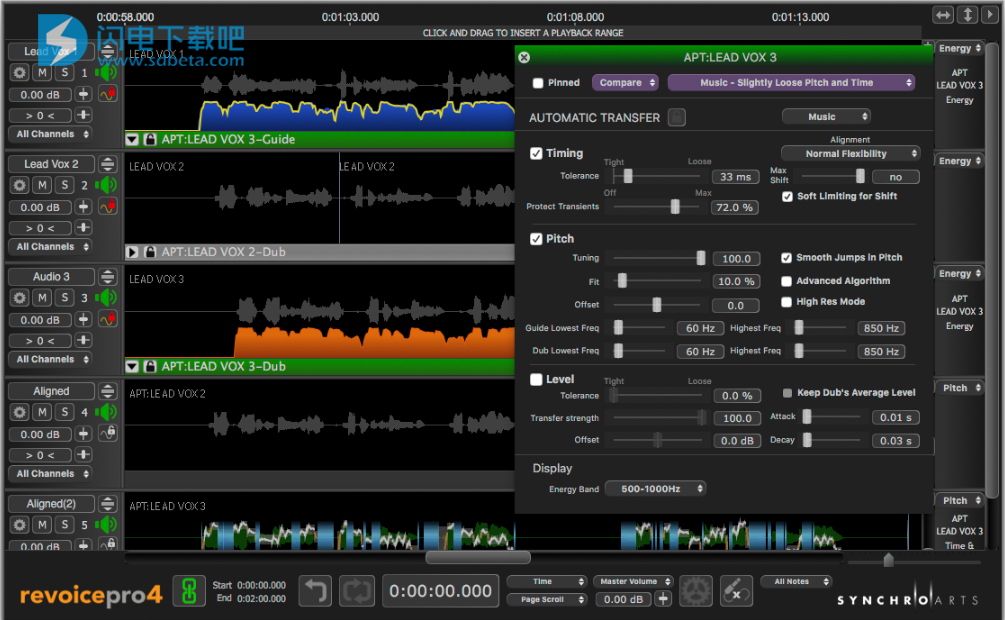Viewport: 1005px width, 620px height.
Task: Open settings gear for Audio 3 track
Action: point(20,298)
